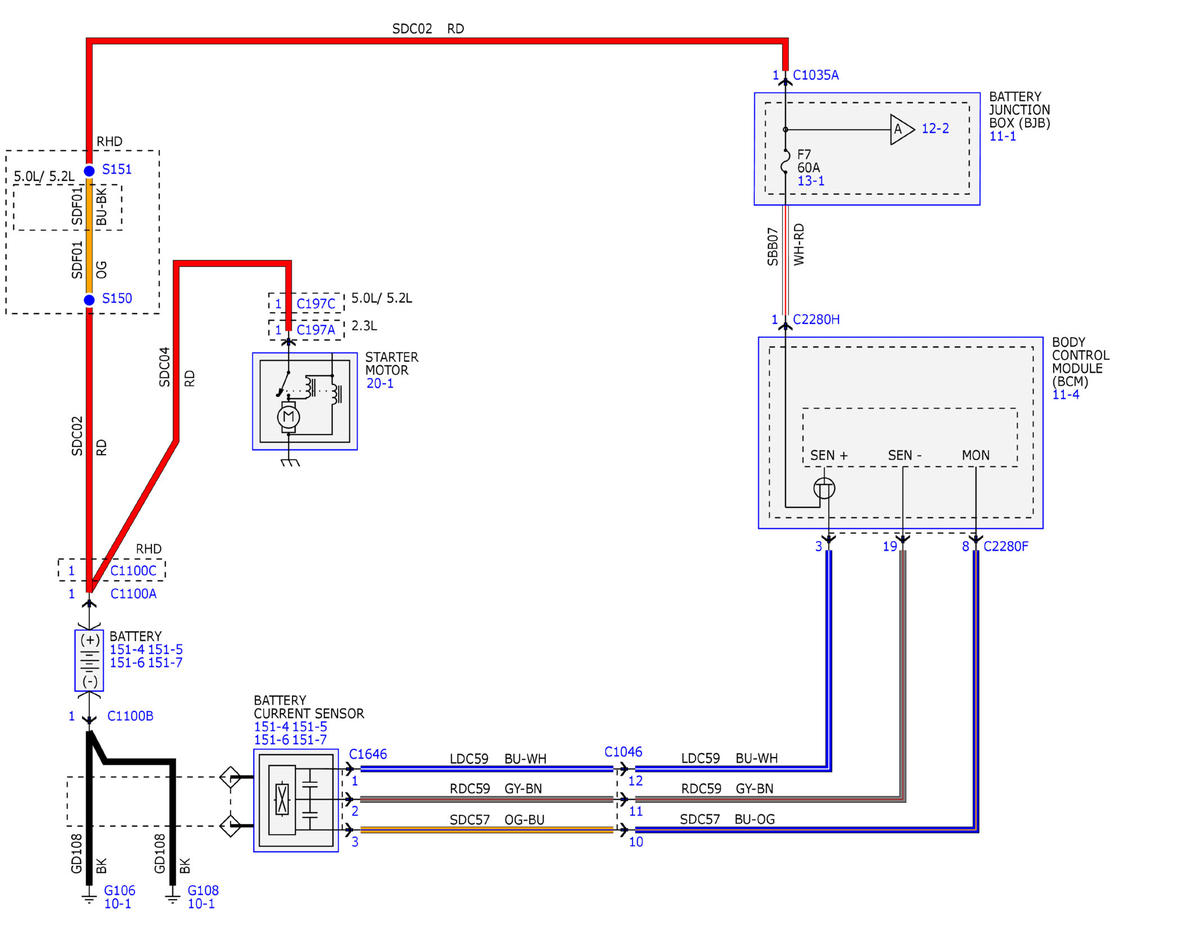The image size is (1200, 927).
Task: Click the SDC04 circuit label
Action: point(165,367)
